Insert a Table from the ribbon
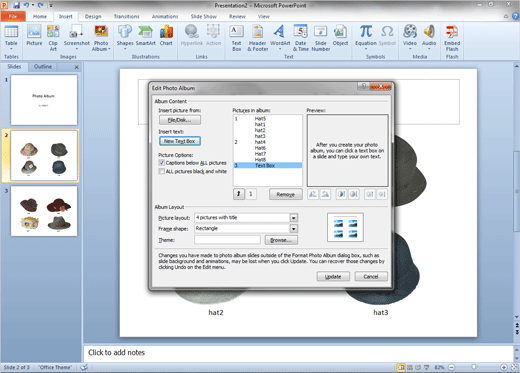The image size is (520, 373). (x=11, y=36)
